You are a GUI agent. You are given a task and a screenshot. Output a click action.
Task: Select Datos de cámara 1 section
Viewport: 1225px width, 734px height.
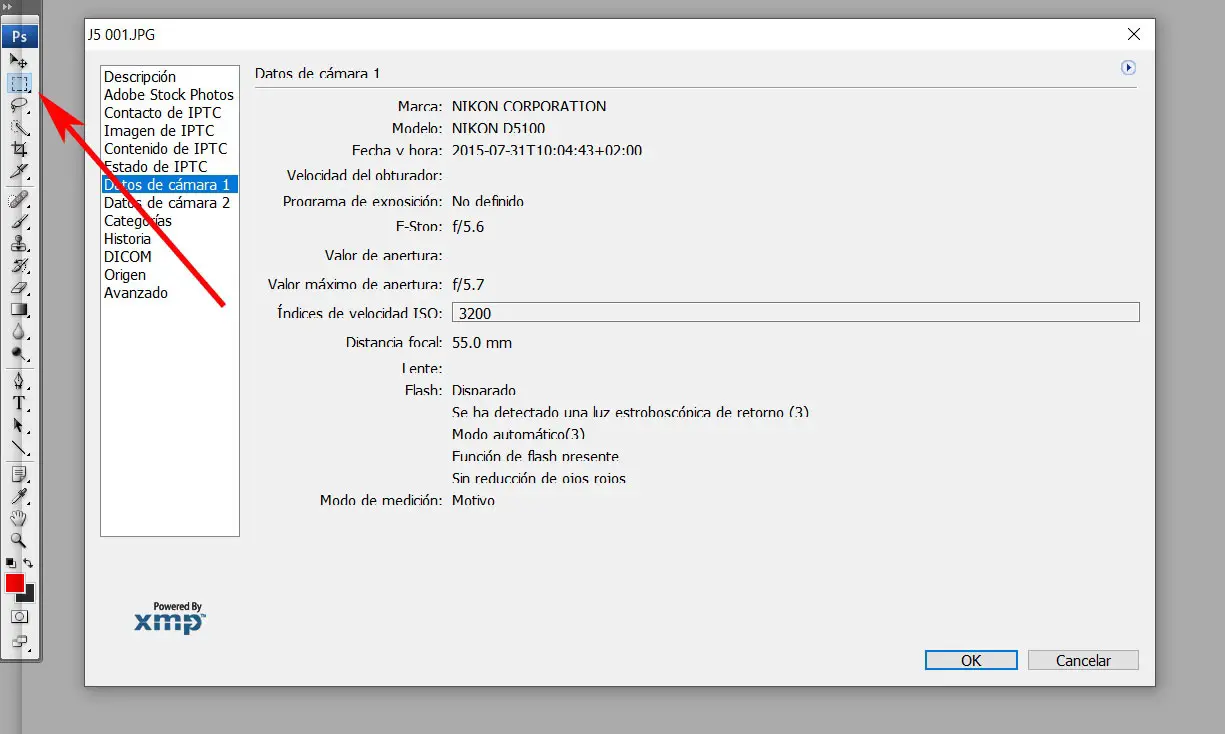(170, 185)
